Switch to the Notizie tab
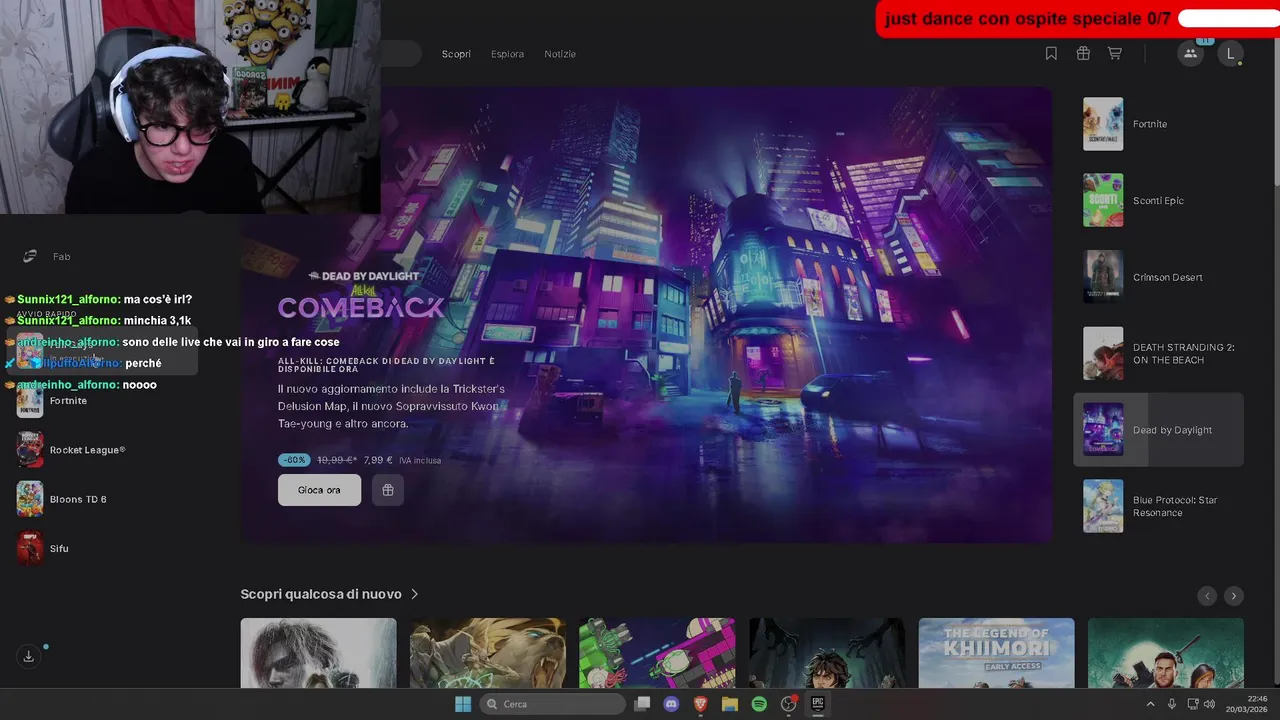1280x720 pixels. pyautogui.click(x=560, y=54)
